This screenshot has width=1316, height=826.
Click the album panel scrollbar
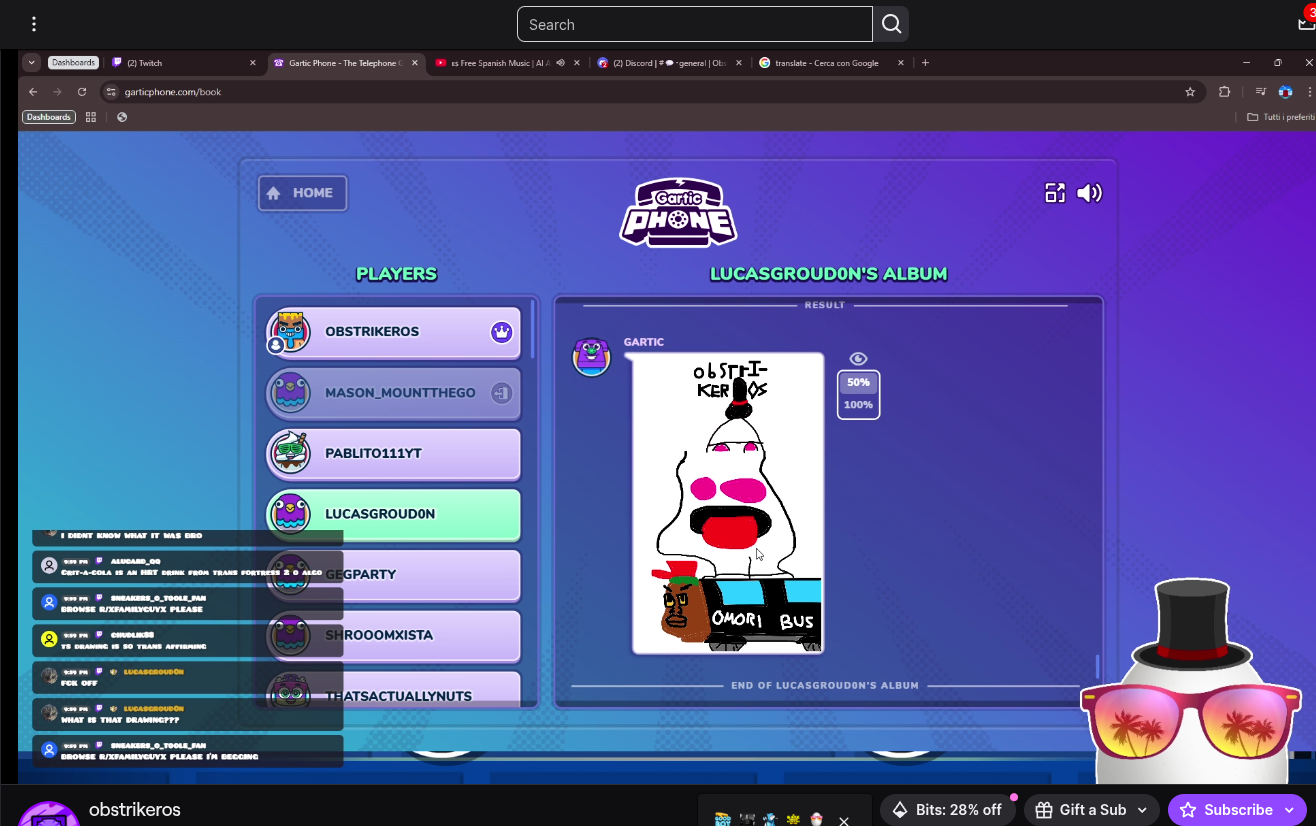click(1097, 667)
